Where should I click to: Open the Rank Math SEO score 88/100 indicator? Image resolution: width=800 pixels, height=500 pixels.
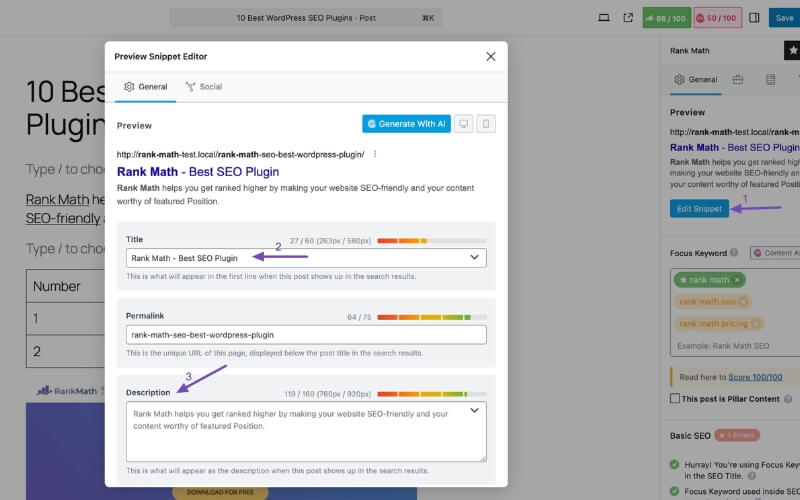(x=664, y=18)
